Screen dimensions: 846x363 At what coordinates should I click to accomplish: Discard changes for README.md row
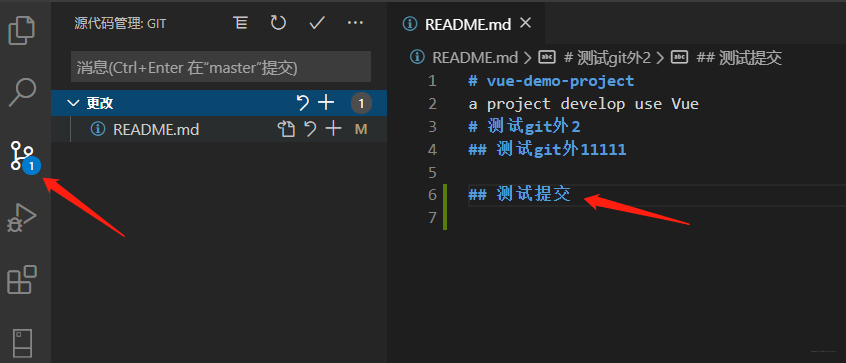[310, 129]
